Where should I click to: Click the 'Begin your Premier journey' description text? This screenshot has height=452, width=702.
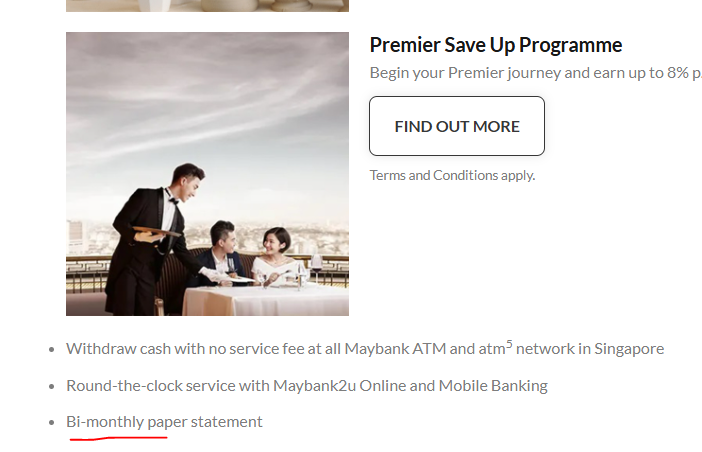point(535,73)
